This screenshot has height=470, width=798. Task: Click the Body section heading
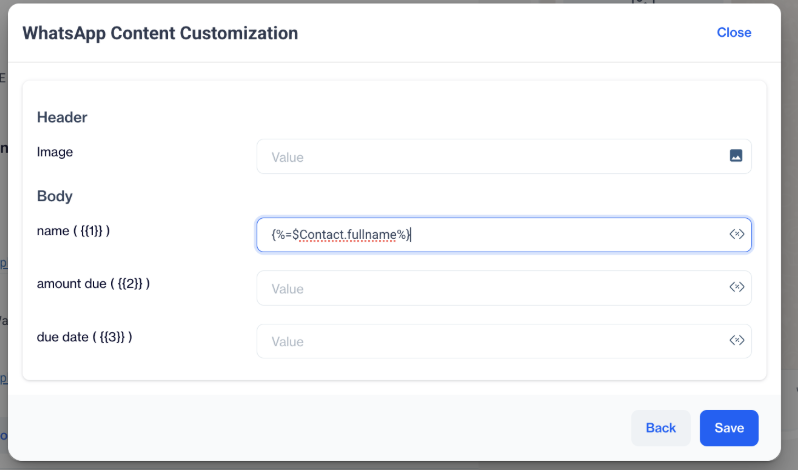[x=55, y=196]
